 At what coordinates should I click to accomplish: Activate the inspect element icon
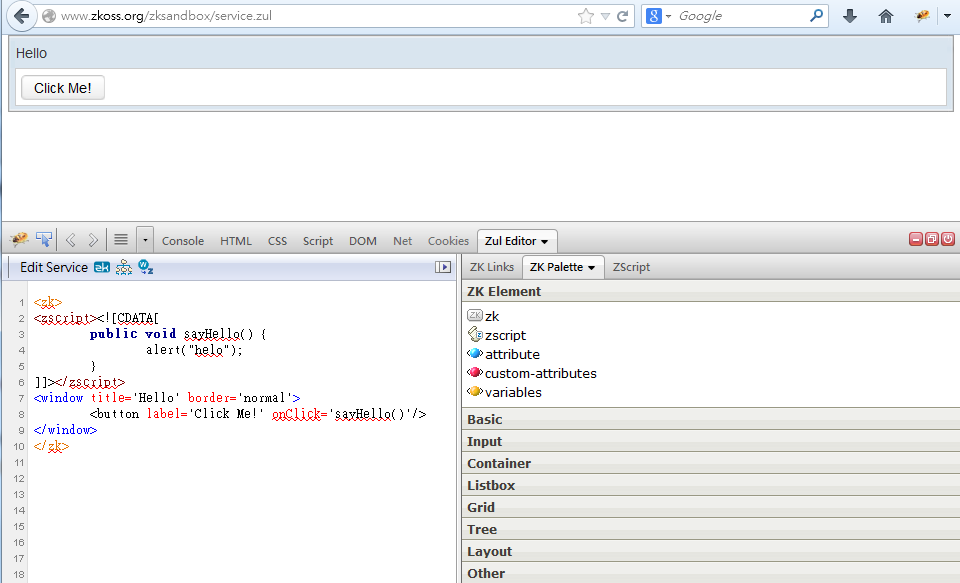pyautogui.click(x=44, y=239)
